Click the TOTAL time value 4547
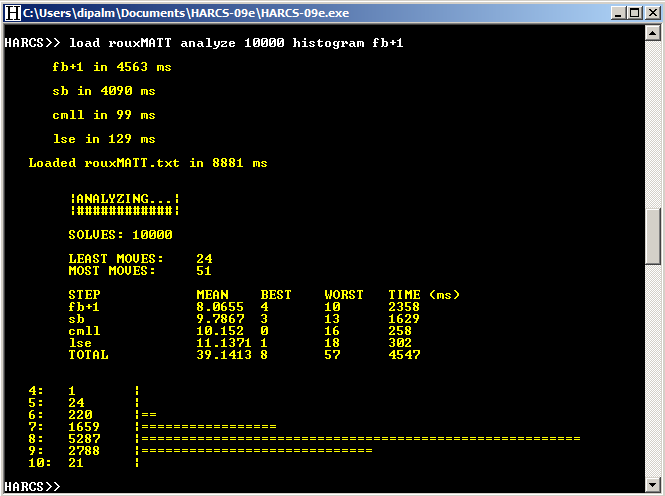 (x=404, y=354)
